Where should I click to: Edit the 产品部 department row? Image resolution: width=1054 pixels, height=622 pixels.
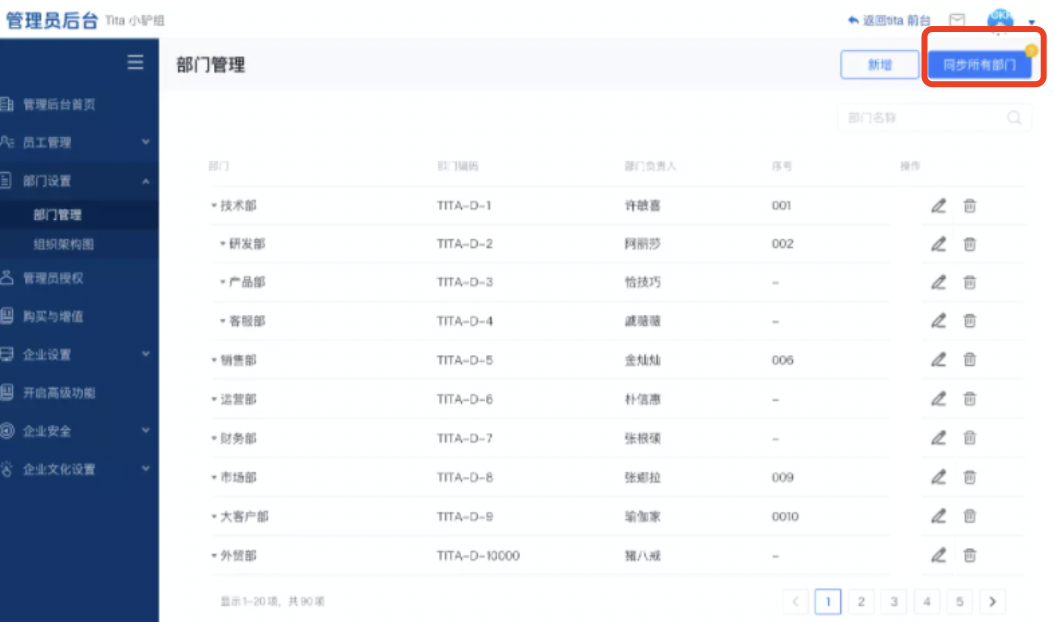[938, 282]
